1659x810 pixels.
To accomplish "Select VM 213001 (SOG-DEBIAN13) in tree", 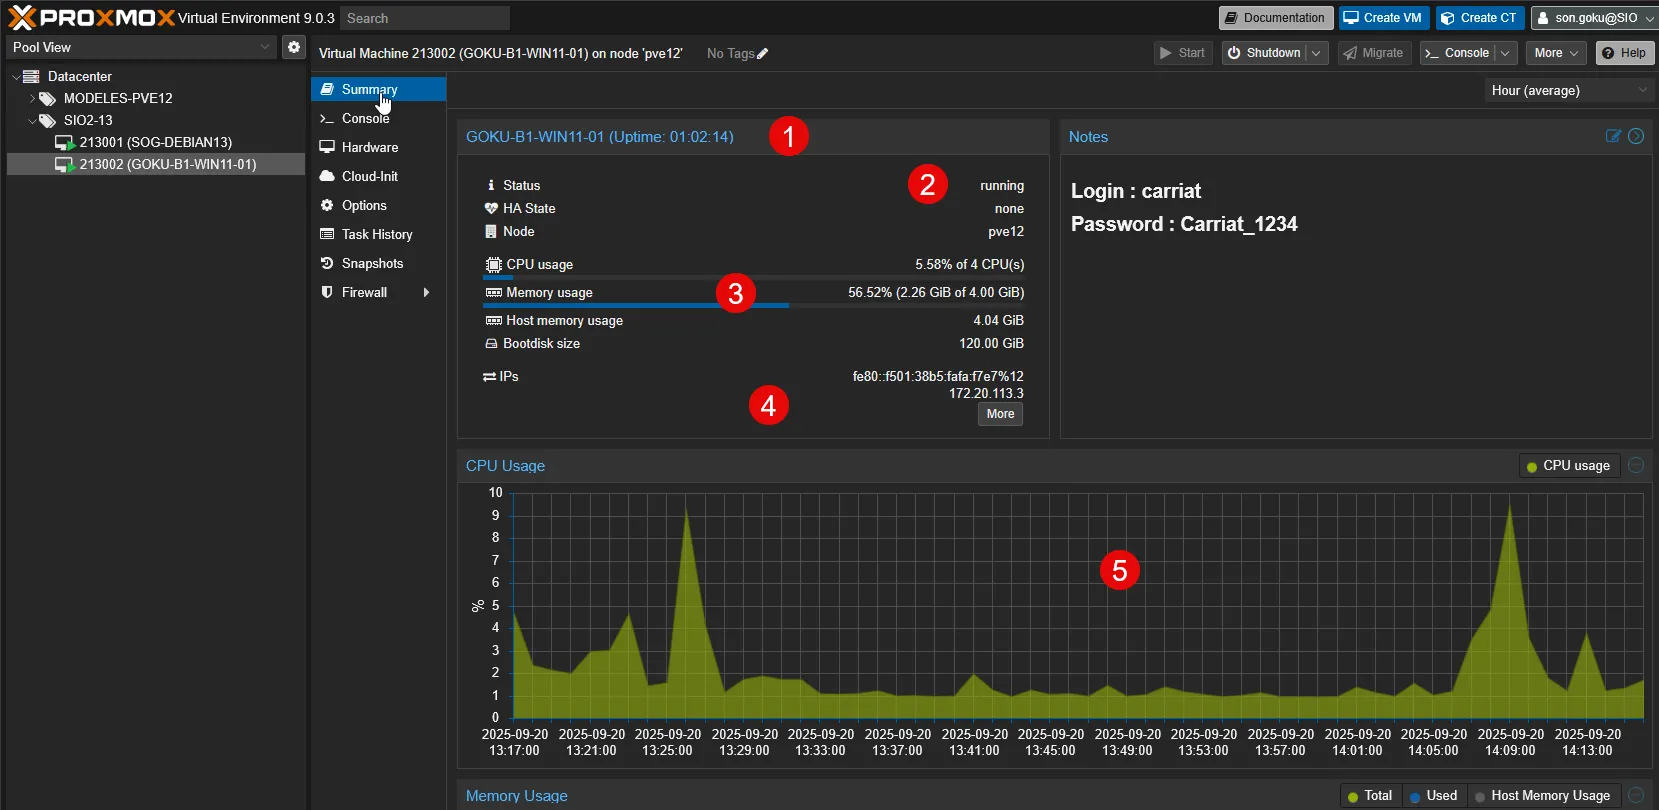I will point(155,142).
